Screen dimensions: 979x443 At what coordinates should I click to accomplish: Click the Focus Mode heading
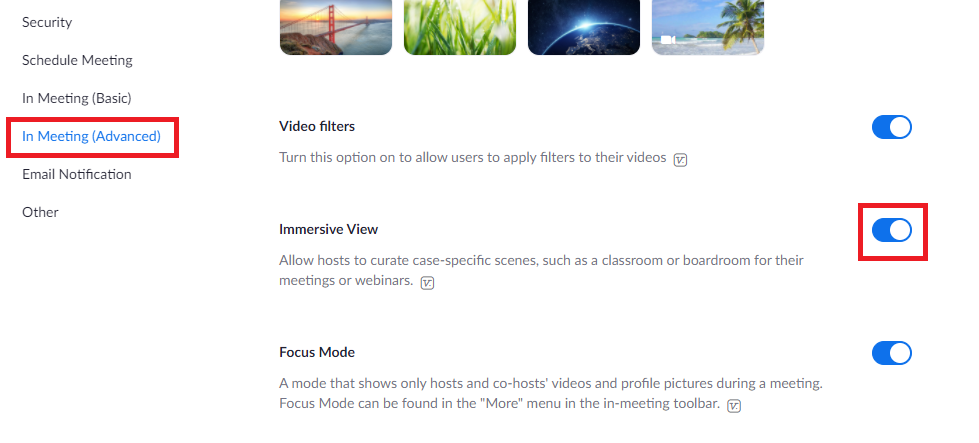(x=316, y=352)
